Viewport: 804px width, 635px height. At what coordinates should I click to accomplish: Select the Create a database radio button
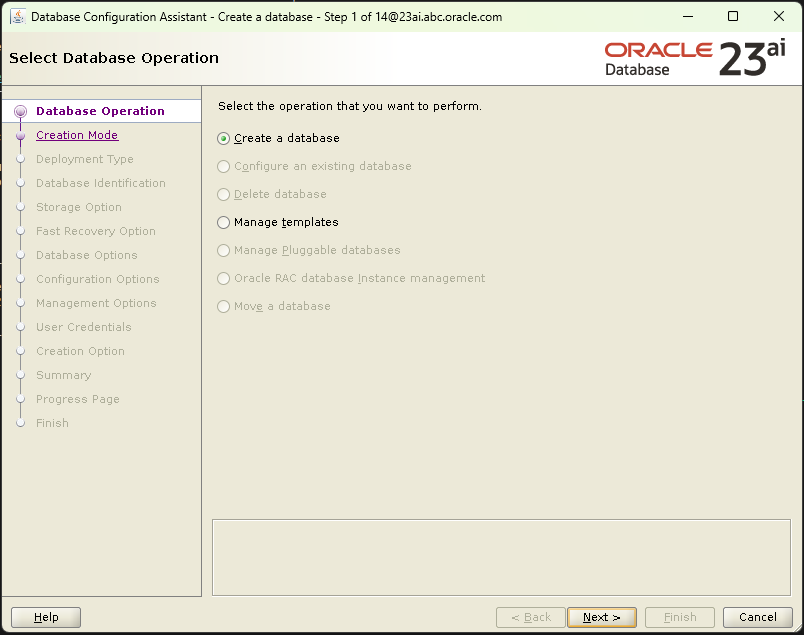coord(222,139)
